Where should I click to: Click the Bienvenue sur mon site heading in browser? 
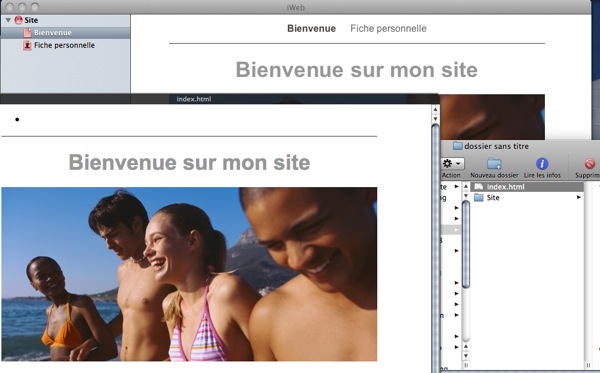tap(189, 162)
